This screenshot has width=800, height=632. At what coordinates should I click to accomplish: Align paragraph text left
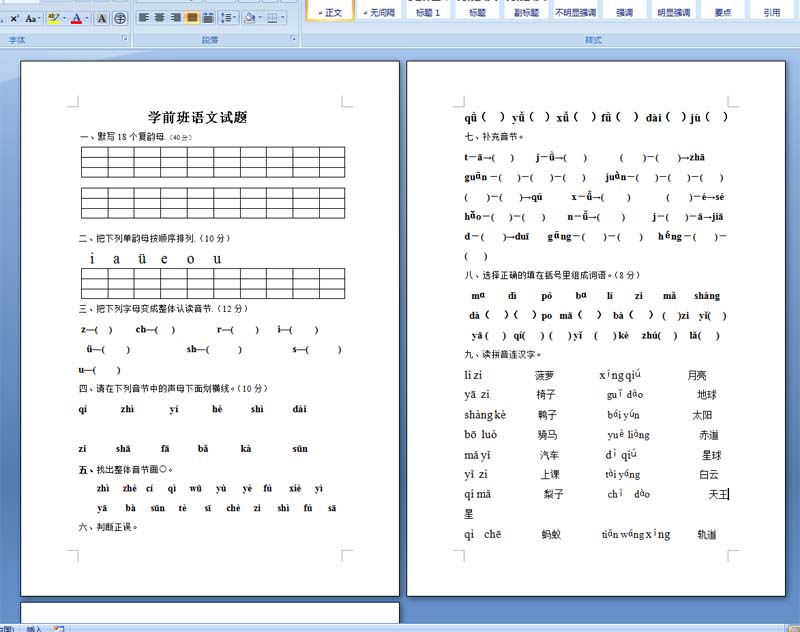[x=144, y=18]
